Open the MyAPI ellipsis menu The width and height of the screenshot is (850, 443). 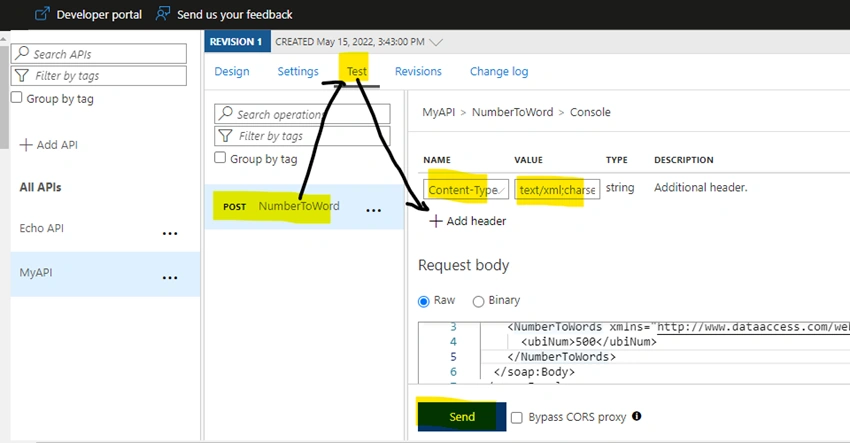tap(170, 278)
